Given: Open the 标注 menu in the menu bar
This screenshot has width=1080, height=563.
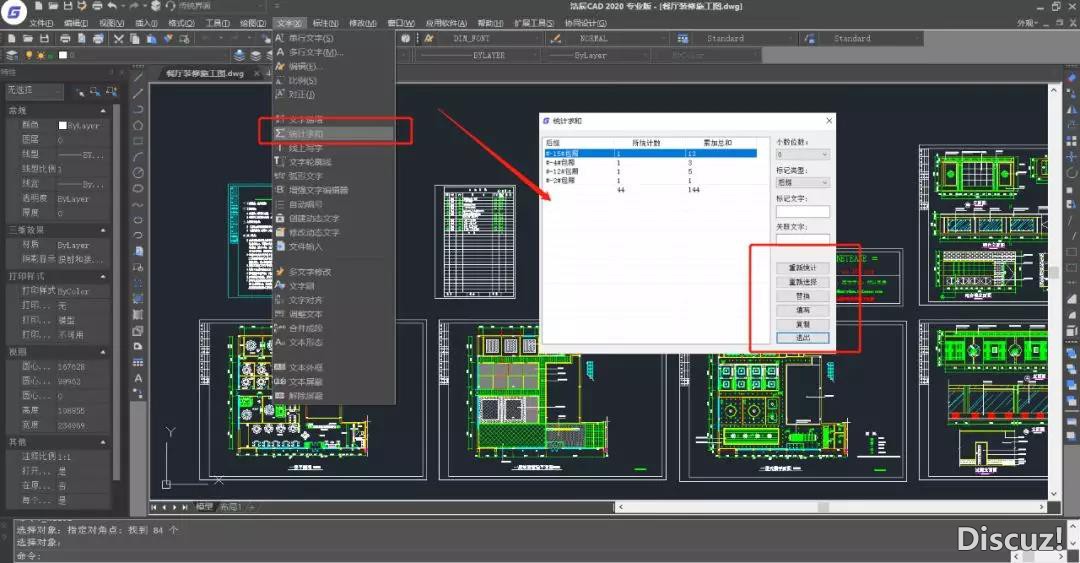Looking at the screenshot, I should [x=325, y=22].
